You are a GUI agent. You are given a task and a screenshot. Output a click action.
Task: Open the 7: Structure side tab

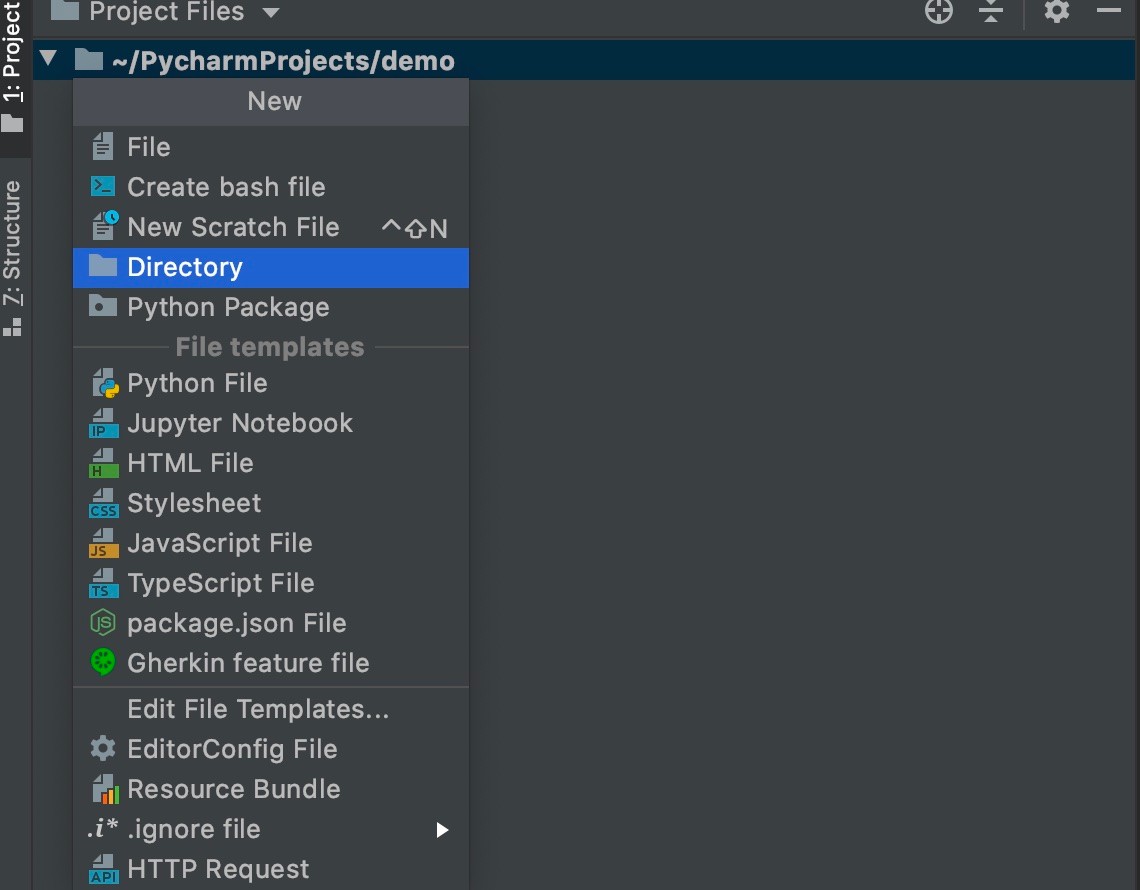coord(13,258)
